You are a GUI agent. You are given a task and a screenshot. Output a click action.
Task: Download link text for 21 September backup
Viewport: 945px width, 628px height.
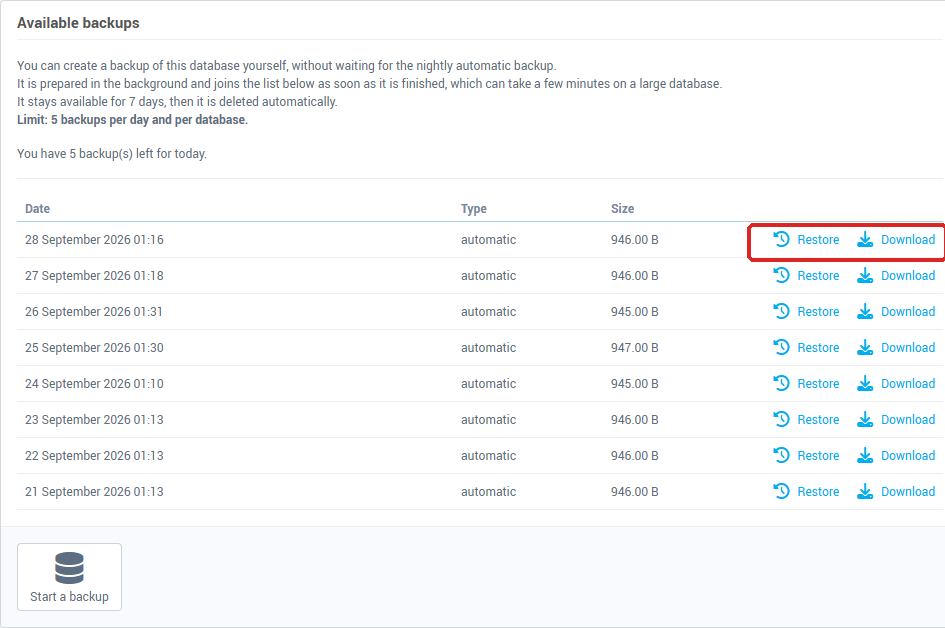click(x=908, y=492)
